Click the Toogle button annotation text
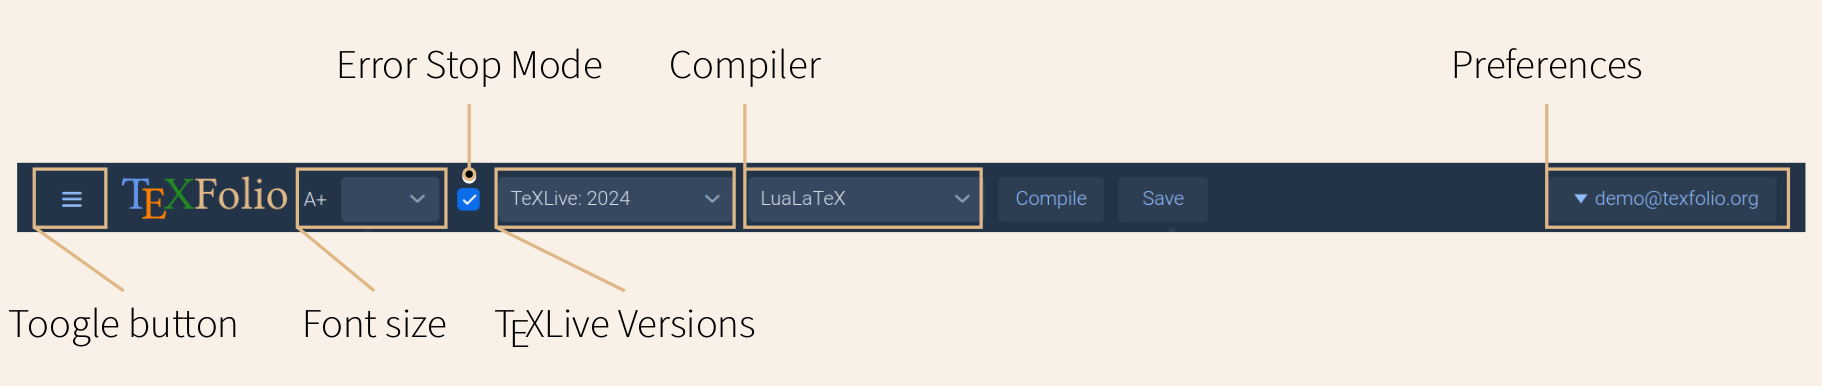The image size is (1822, 386). click(x=123, y=325)
